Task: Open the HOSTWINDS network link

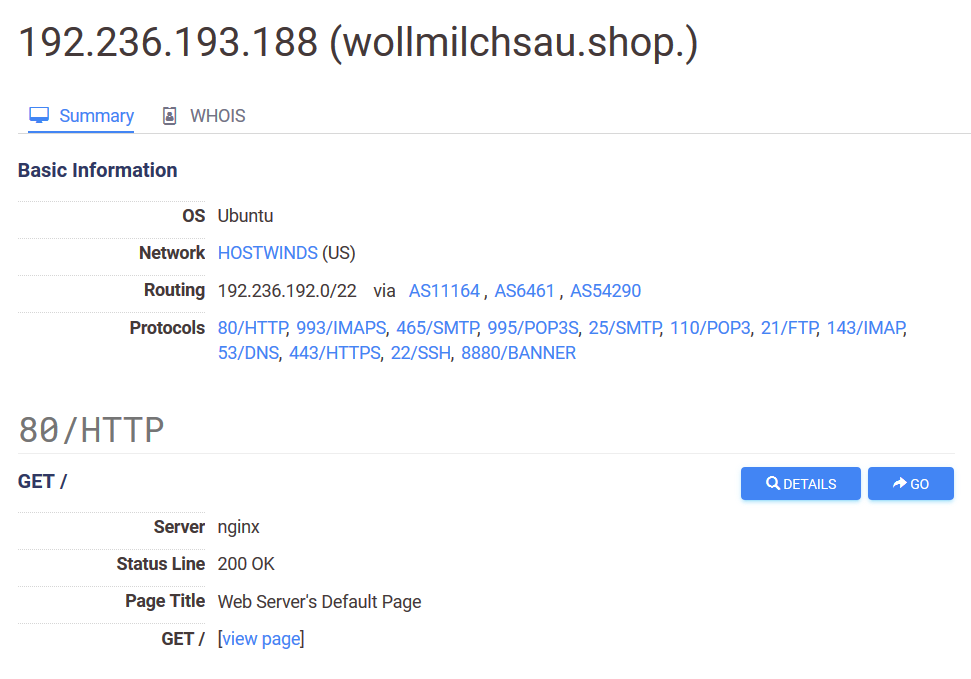Action: pos(267,253)
